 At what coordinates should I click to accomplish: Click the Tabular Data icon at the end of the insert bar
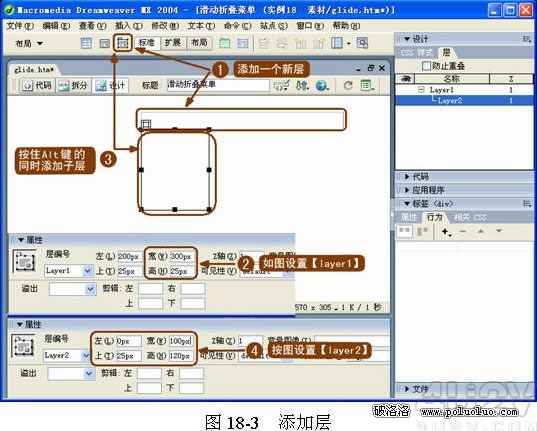[x=362, y=43]
